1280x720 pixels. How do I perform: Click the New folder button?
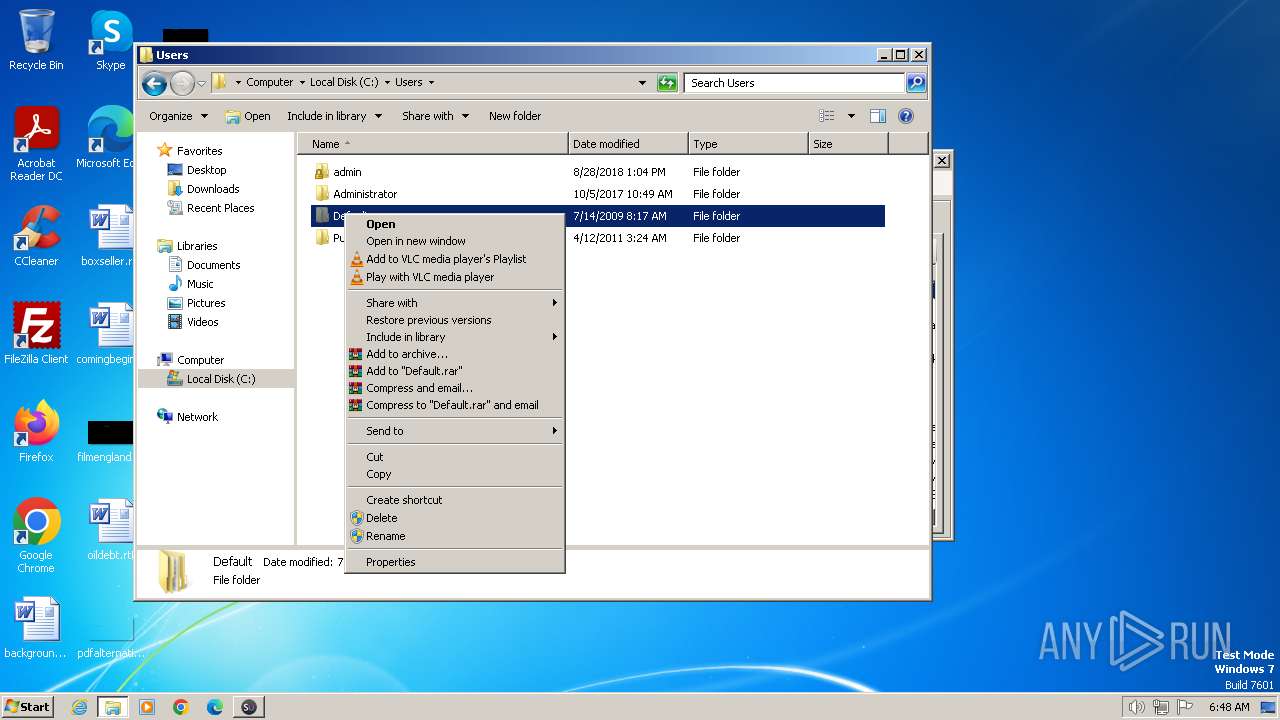click(515, 116)
